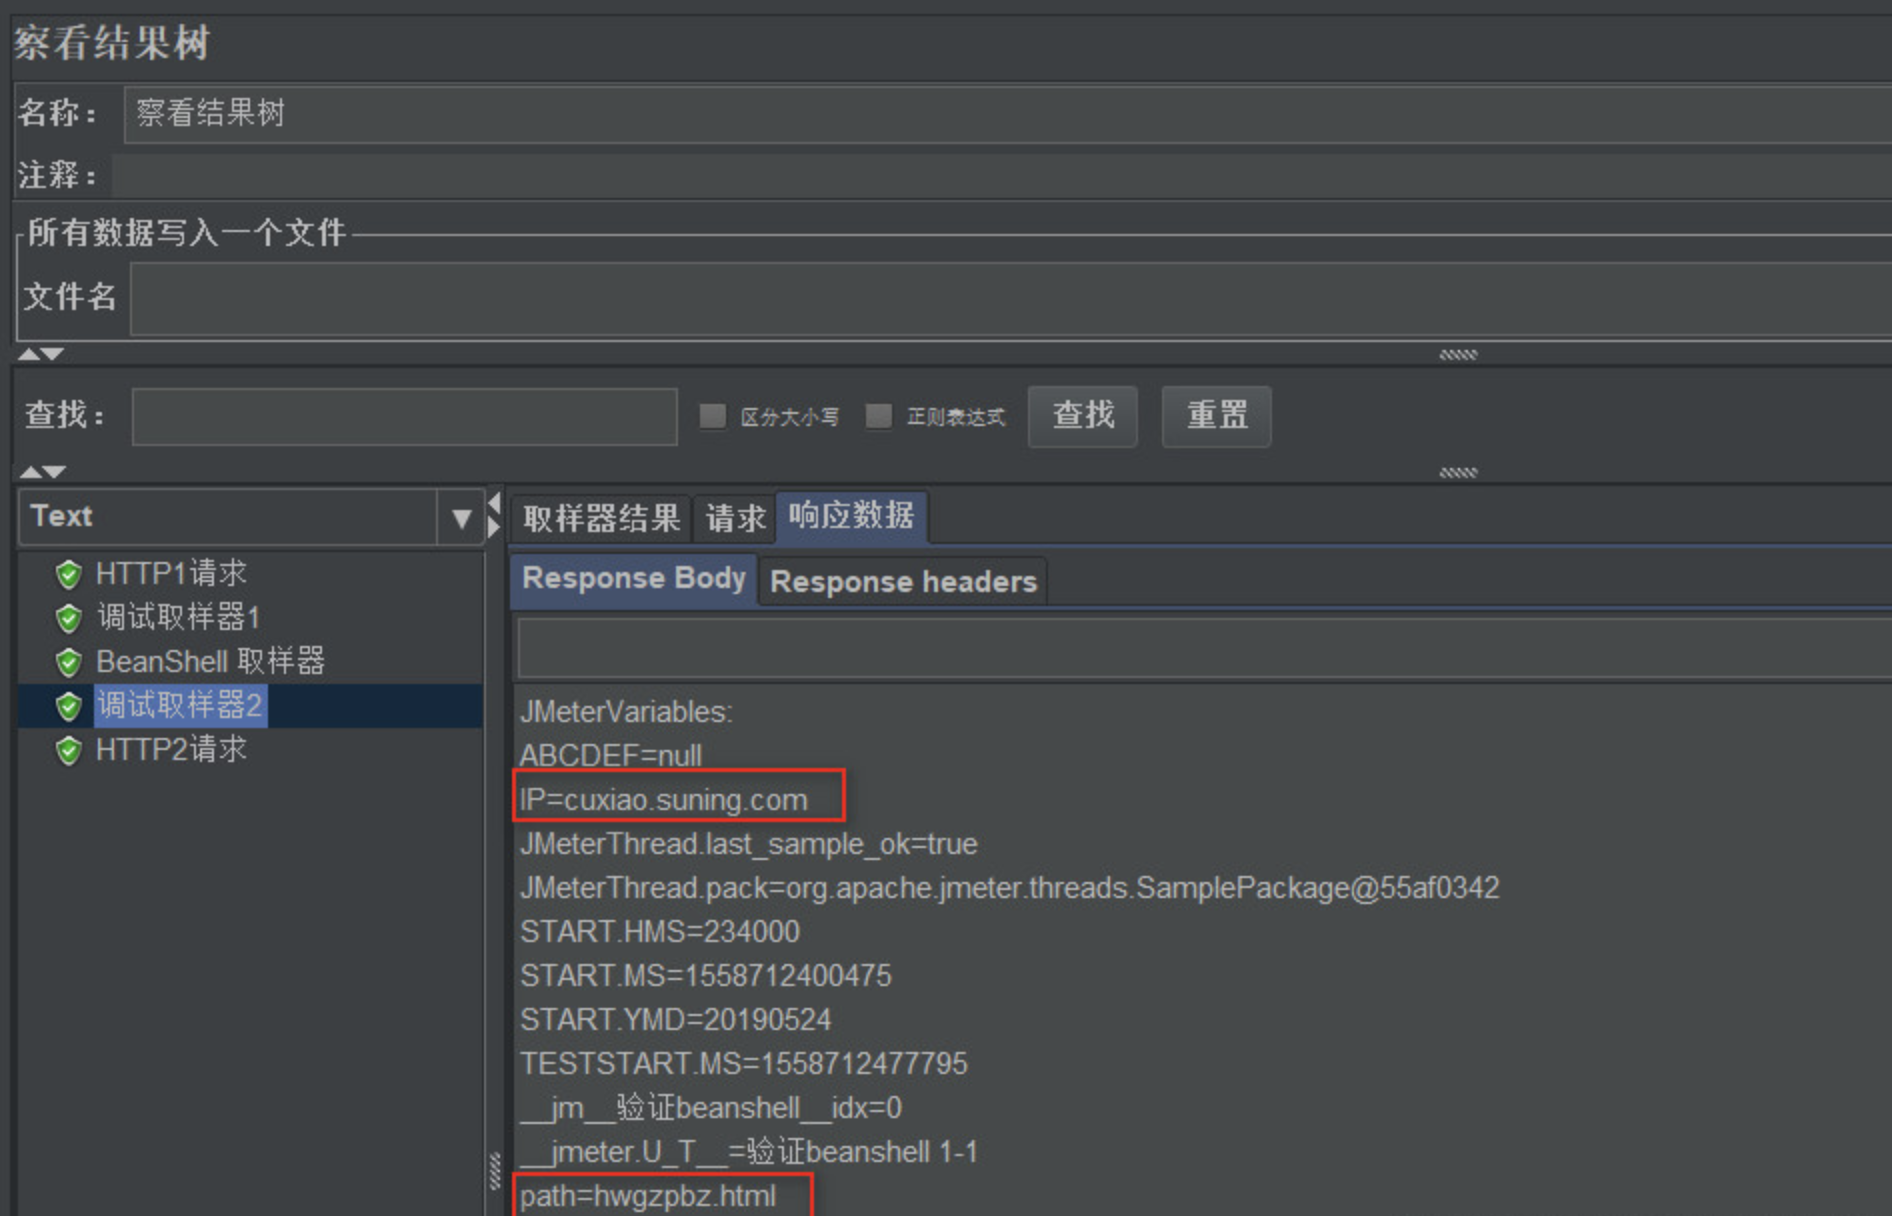
Task: Click green shield icon beside 调试取样器1
Action: tap(68, 618)
